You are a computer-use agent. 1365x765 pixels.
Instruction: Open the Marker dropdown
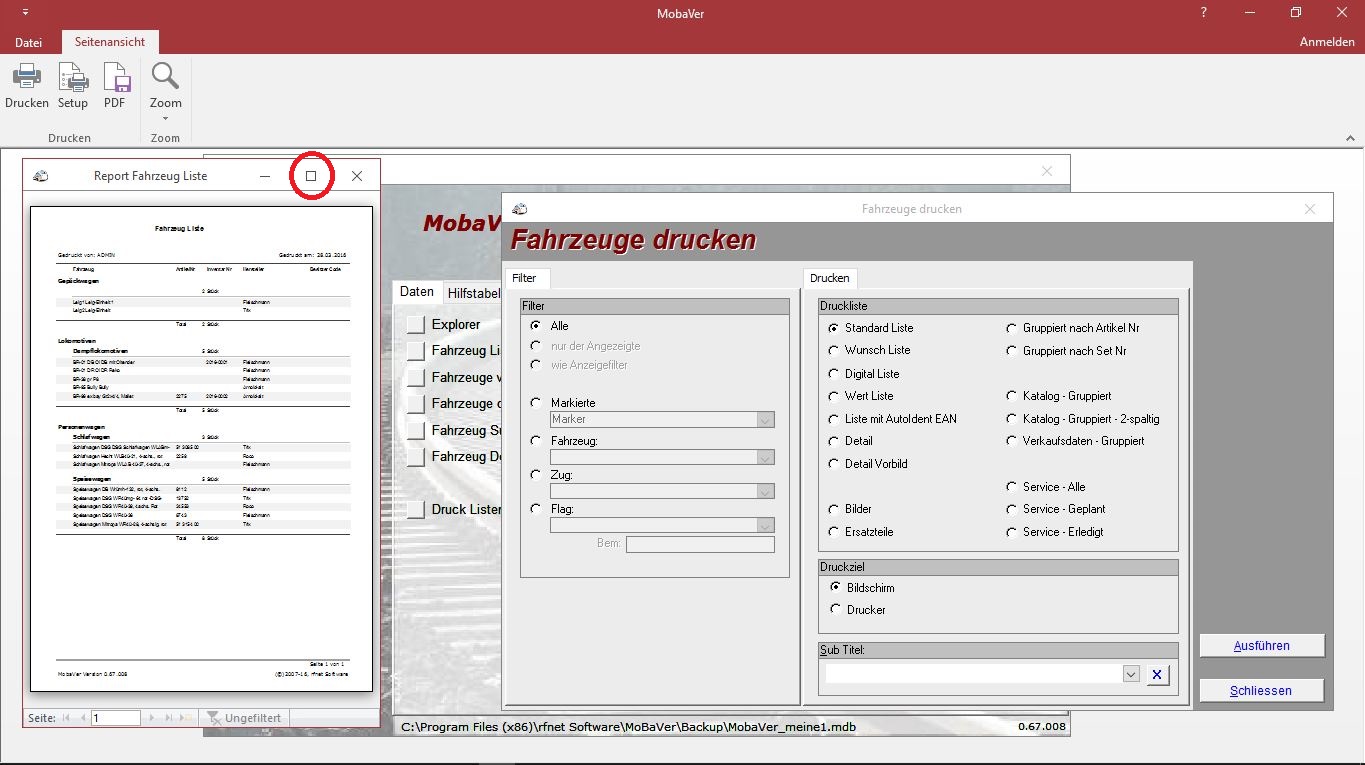click(765, 420)
